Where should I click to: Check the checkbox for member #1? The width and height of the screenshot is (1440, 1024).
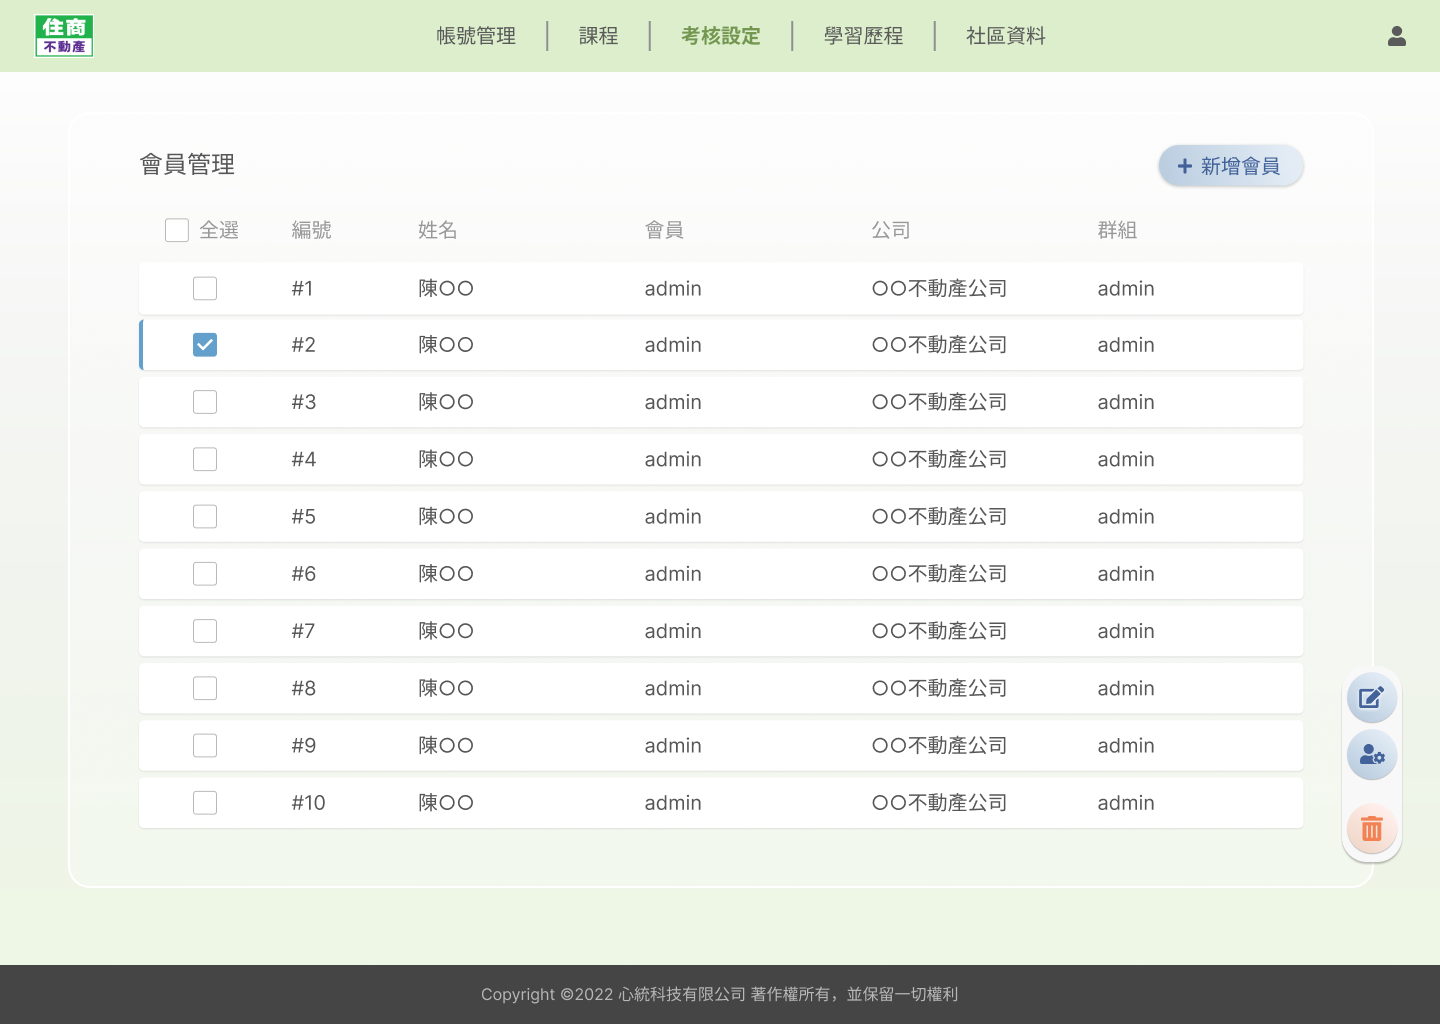click(205, 288)
